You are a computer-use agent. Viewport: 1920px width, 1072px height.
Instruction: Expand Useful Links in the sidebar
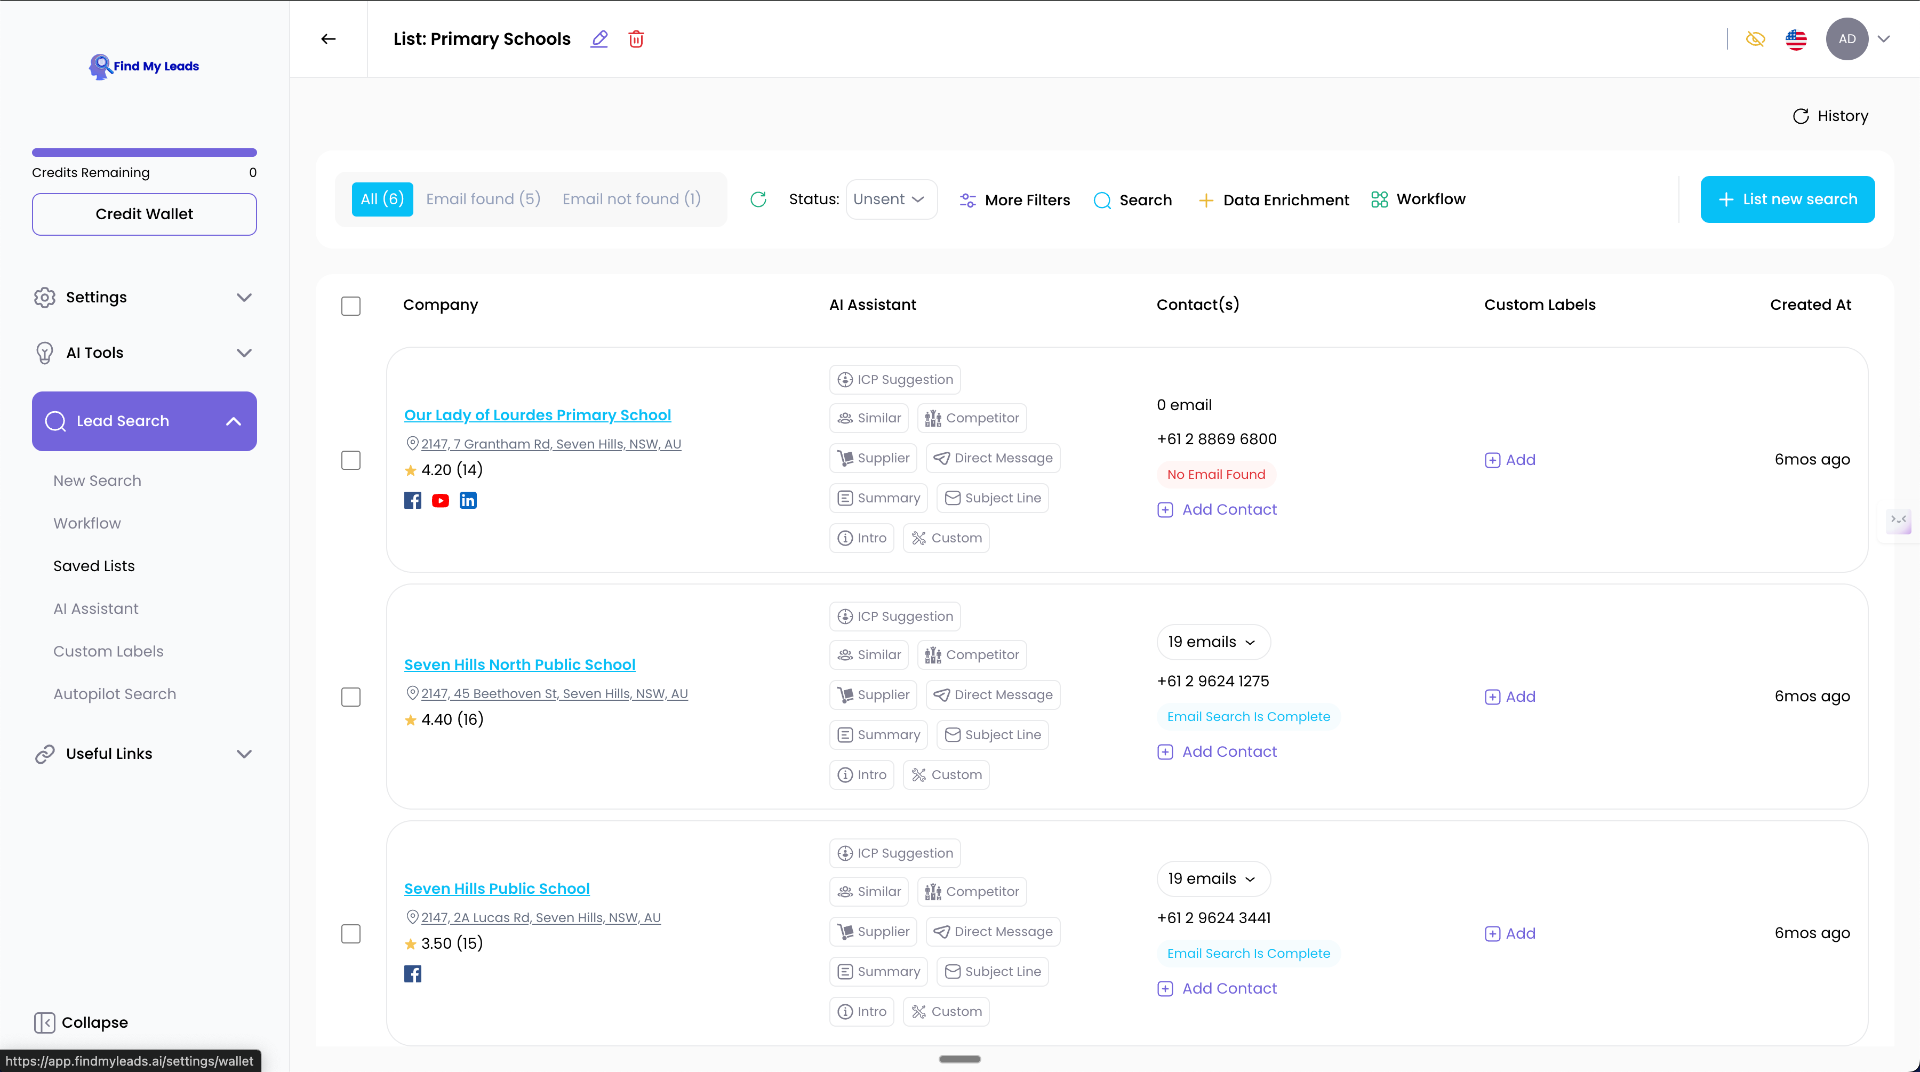tap(144, 754)
